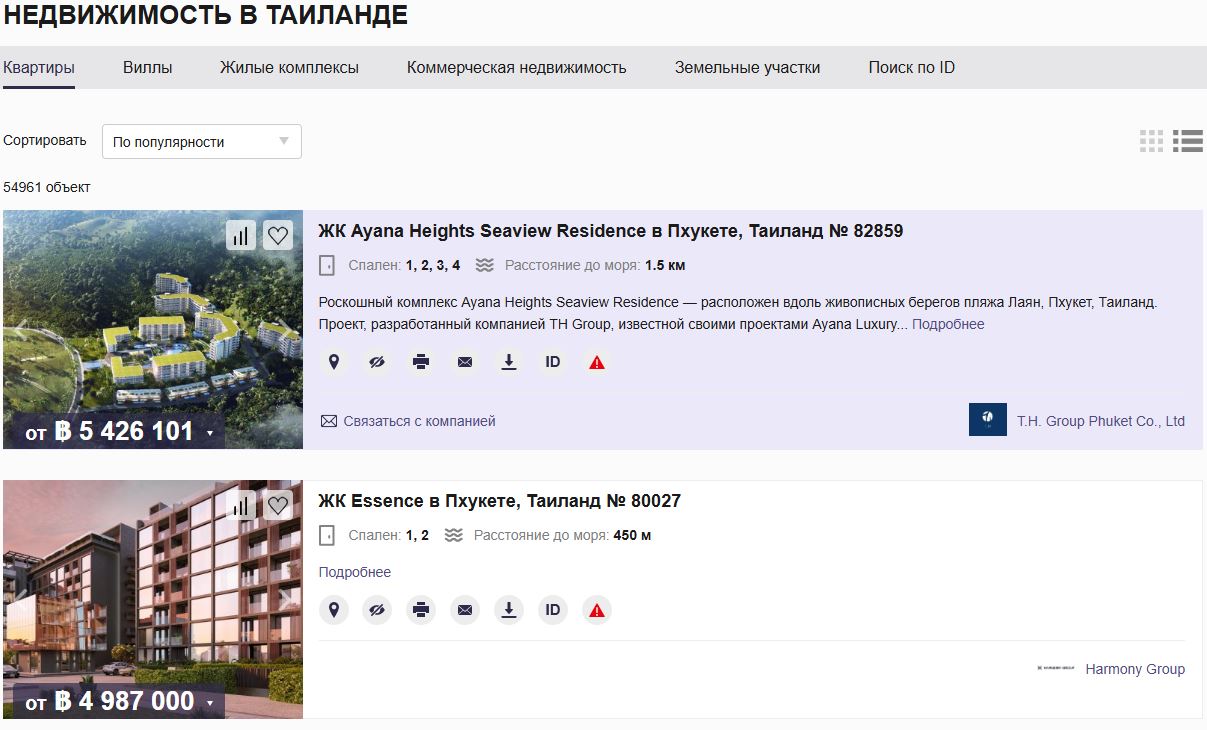Email the Ayana Heights listing
Viewport: 1207px width, 730px height.
(465, 362)
